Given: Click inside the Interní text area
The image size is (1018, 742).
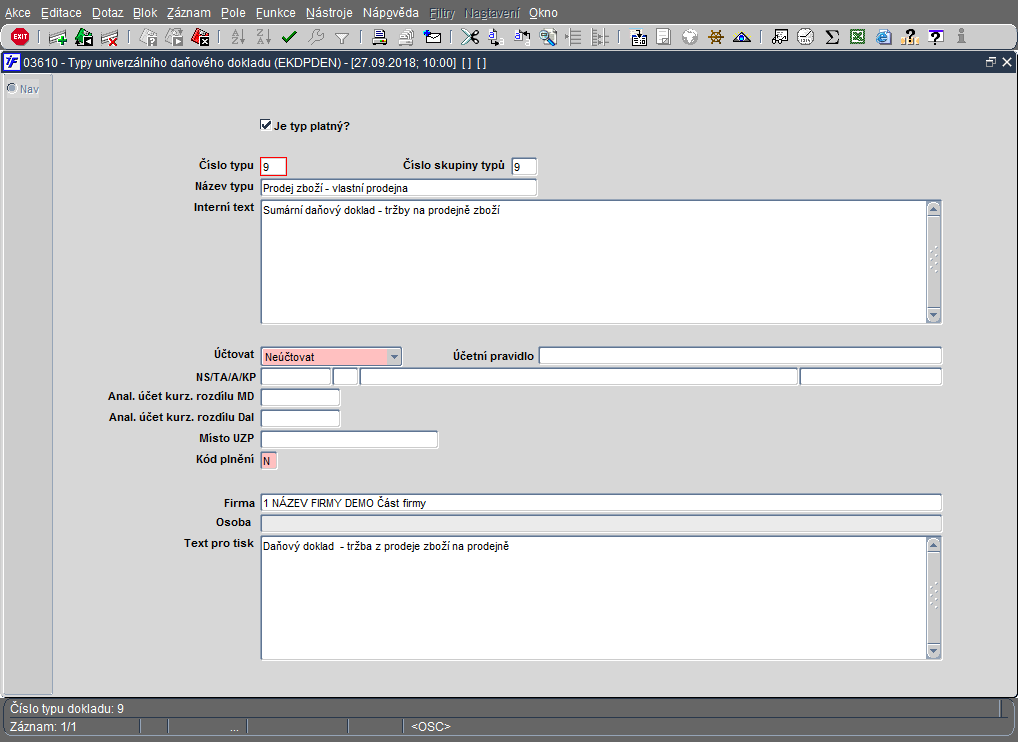Looking at the screenshot, I should 594,262.
